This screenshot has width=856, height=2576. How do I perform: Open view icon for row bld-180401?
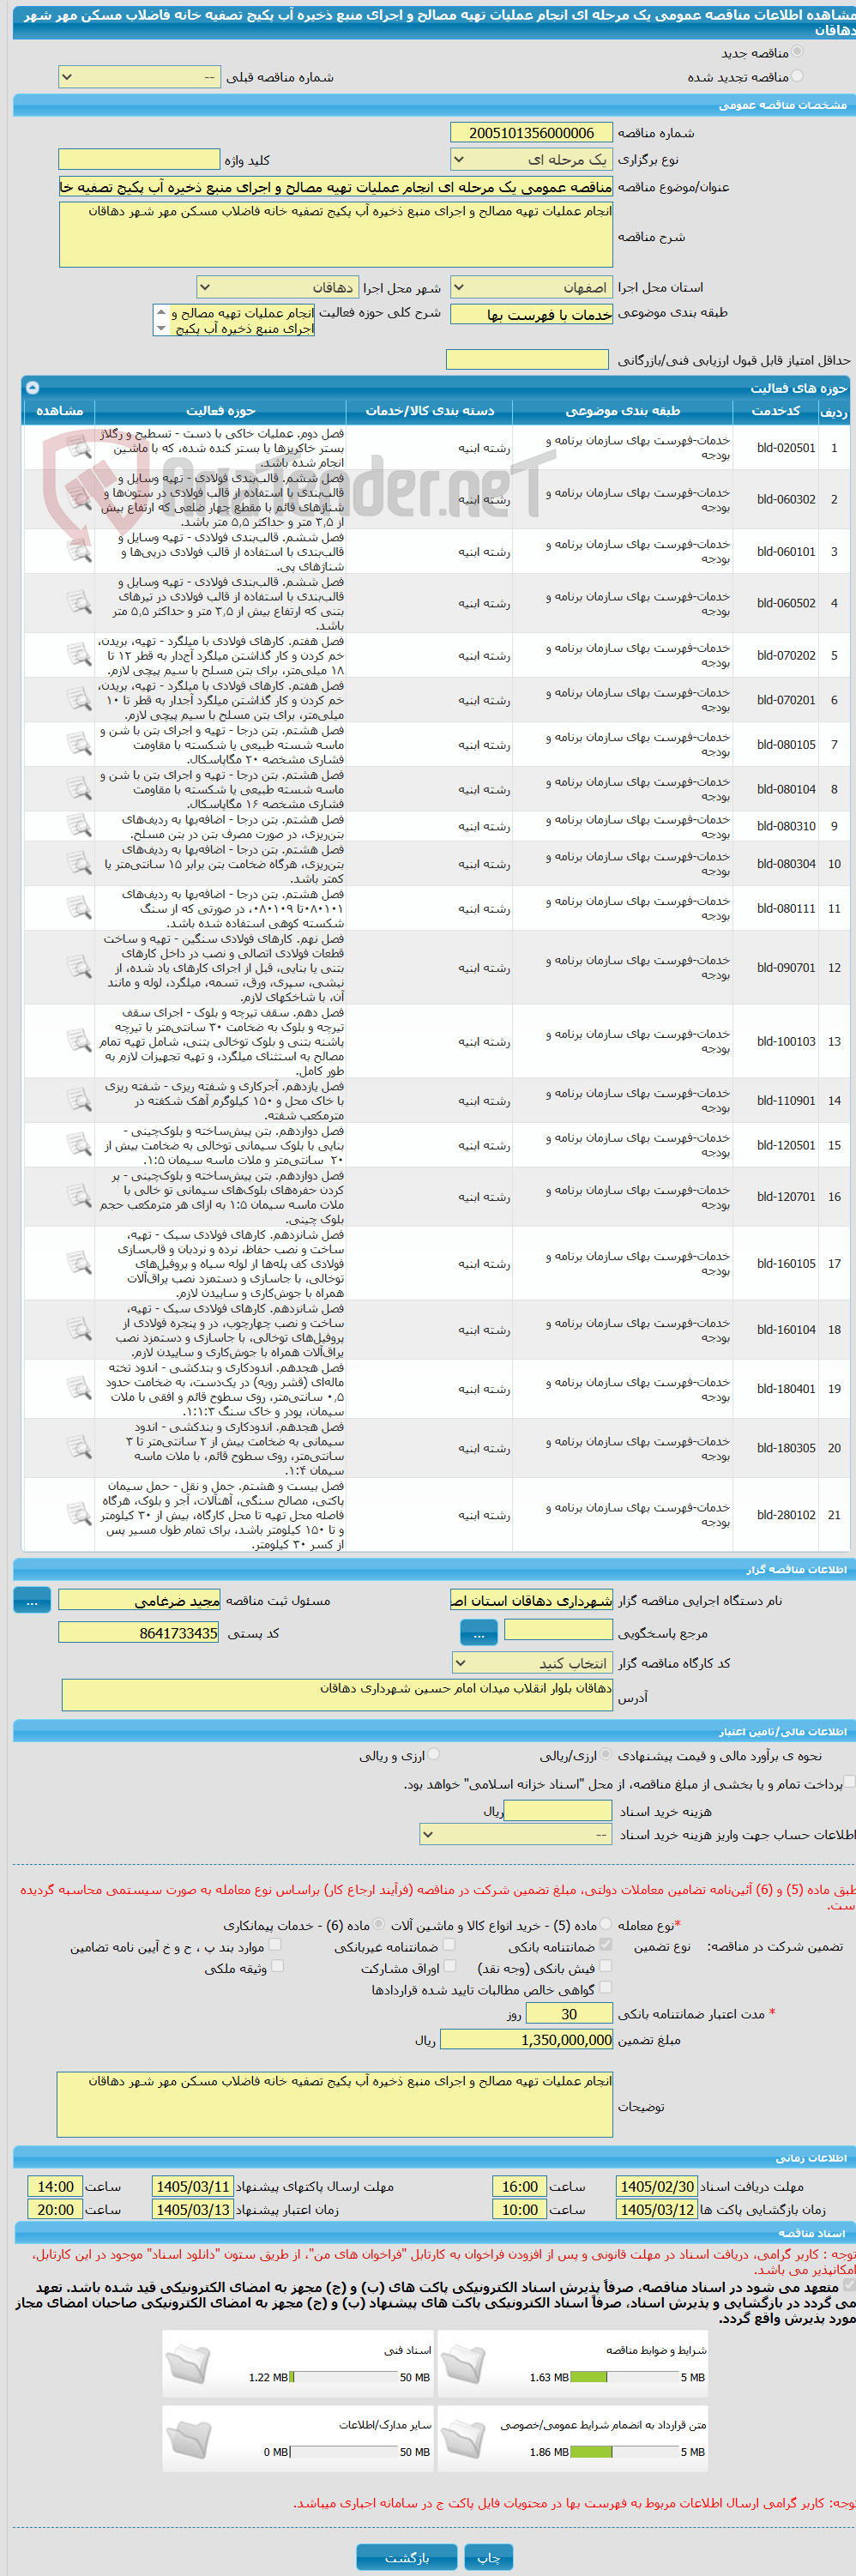(78, 1388)
